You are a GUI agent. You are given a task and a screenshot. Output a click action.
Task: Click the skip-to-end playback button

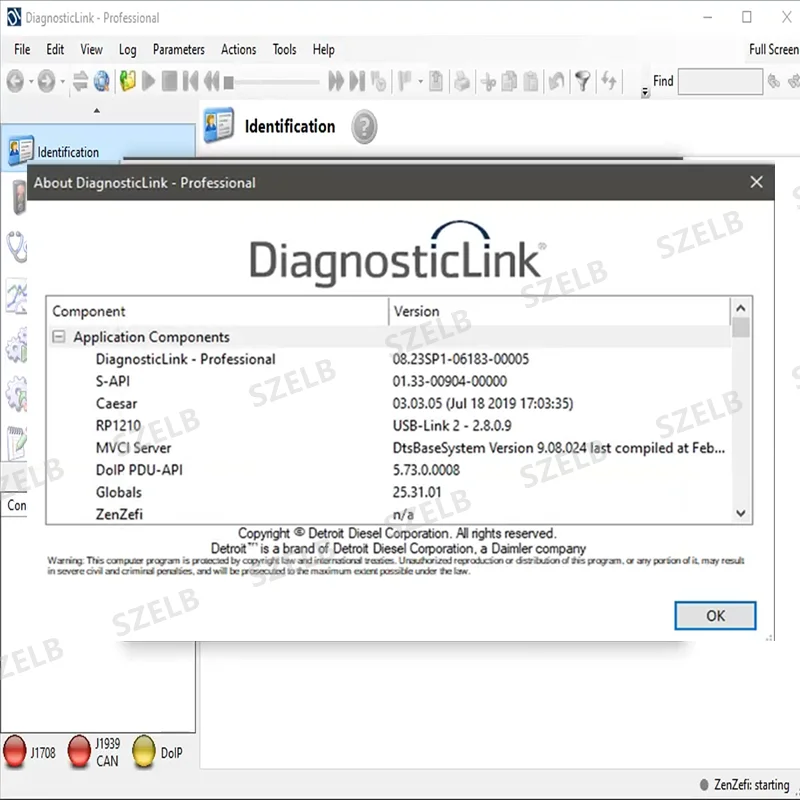[357, 81]
